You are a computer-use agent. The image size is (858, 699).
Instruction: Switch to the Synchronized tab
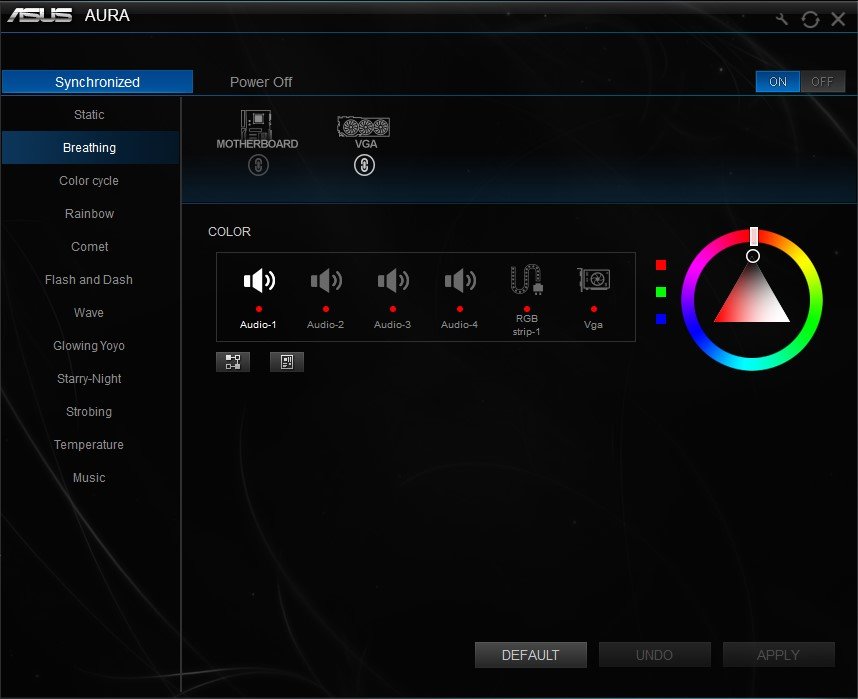click(97, 82)
